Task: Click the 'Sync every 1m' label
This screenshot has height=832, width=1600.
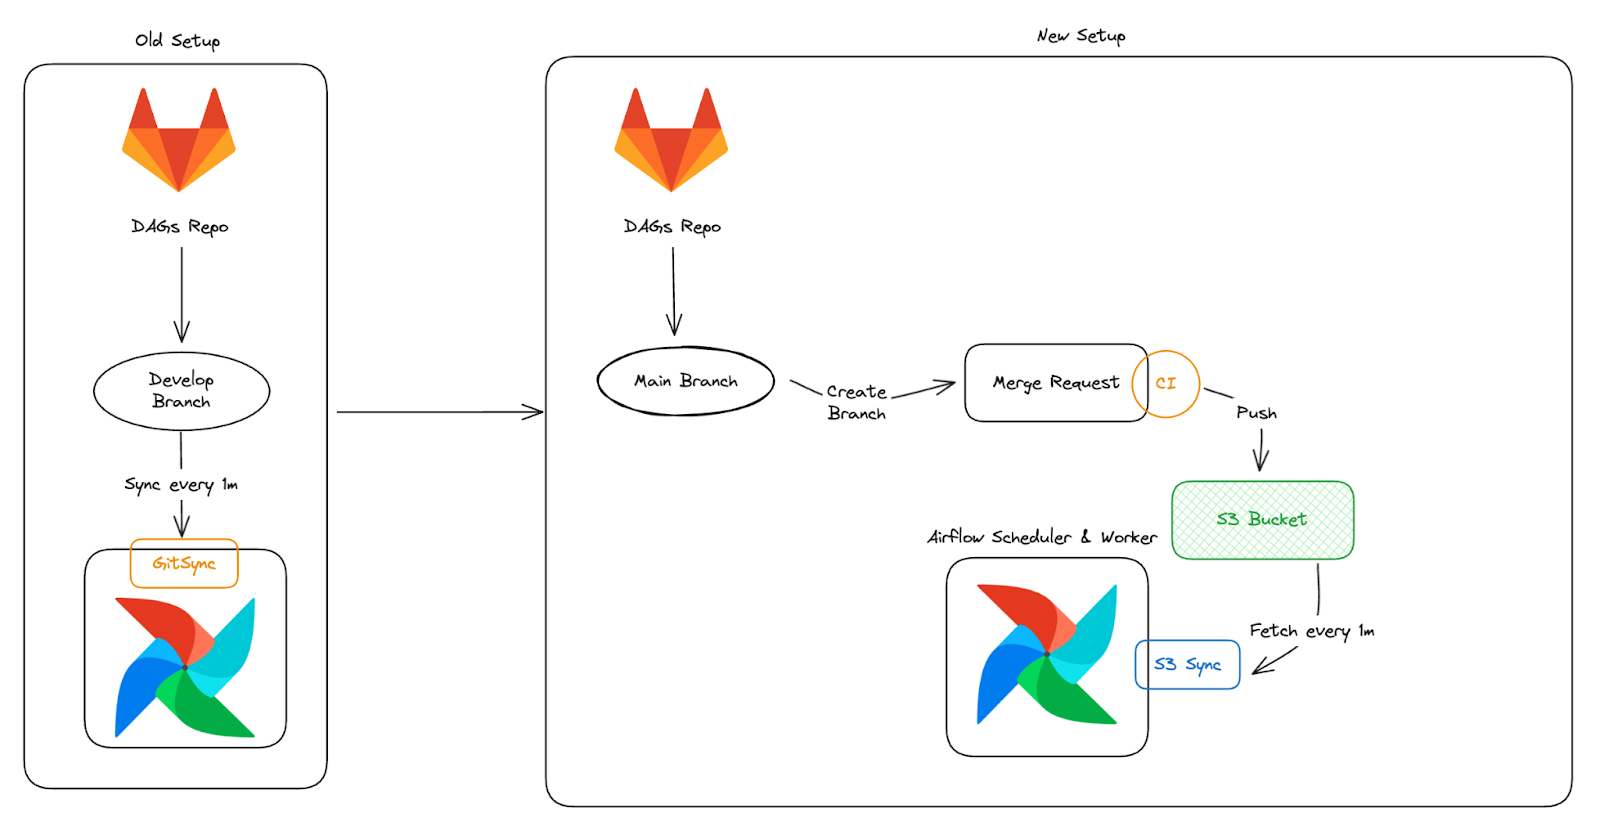Action: (x=181, y=485)
